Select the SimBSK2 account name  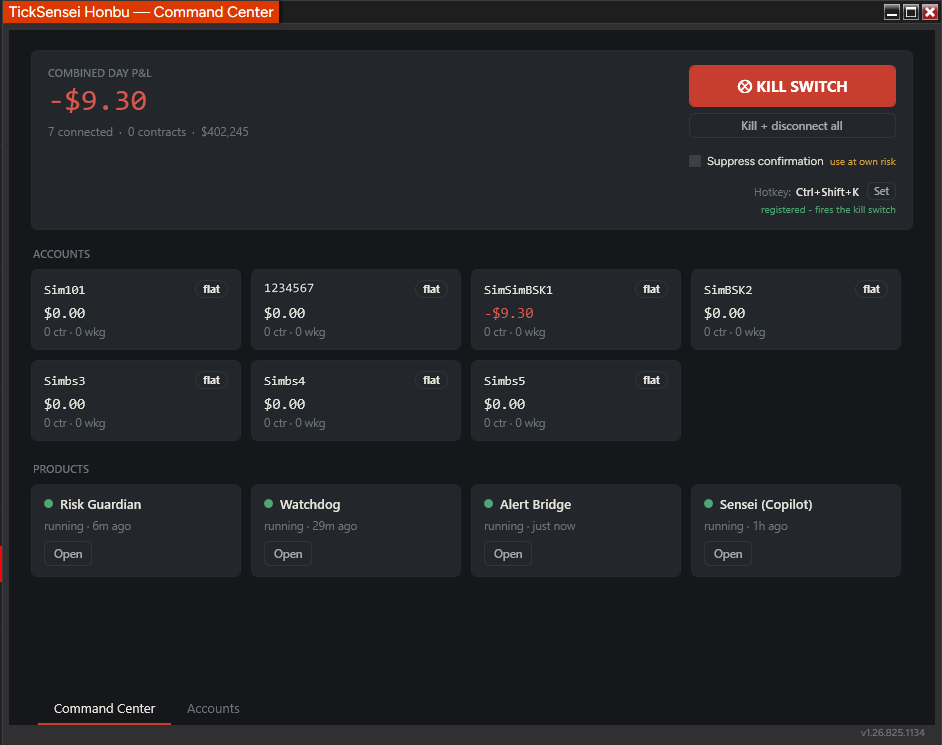tap(728, 290)
